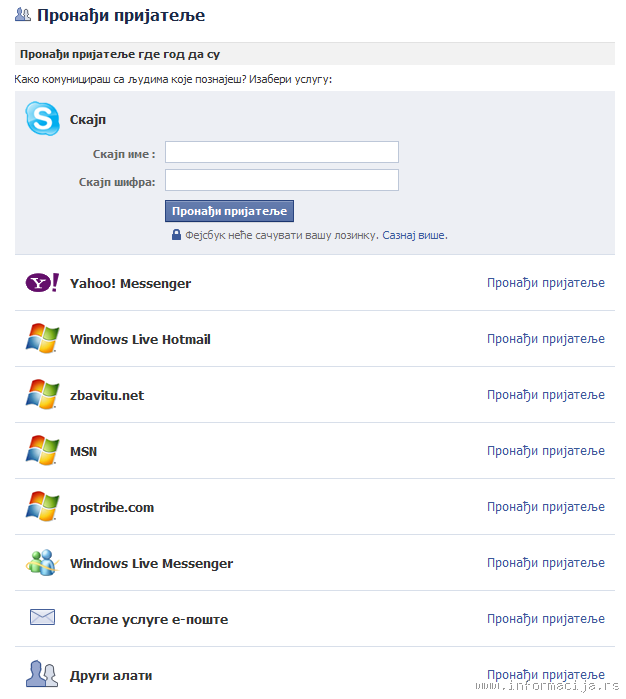Focus the Скајп шифра password field

[282, 180]
